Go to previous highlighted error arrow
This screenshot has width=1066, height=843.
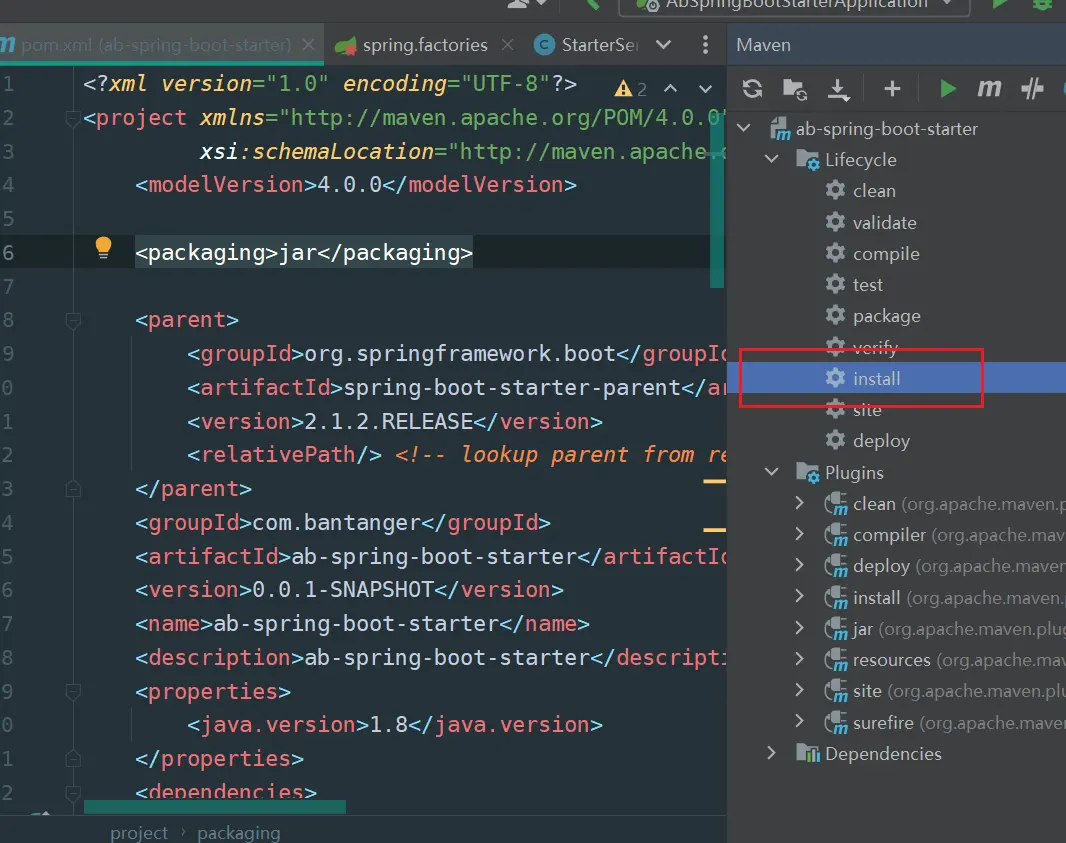(671, 89)
